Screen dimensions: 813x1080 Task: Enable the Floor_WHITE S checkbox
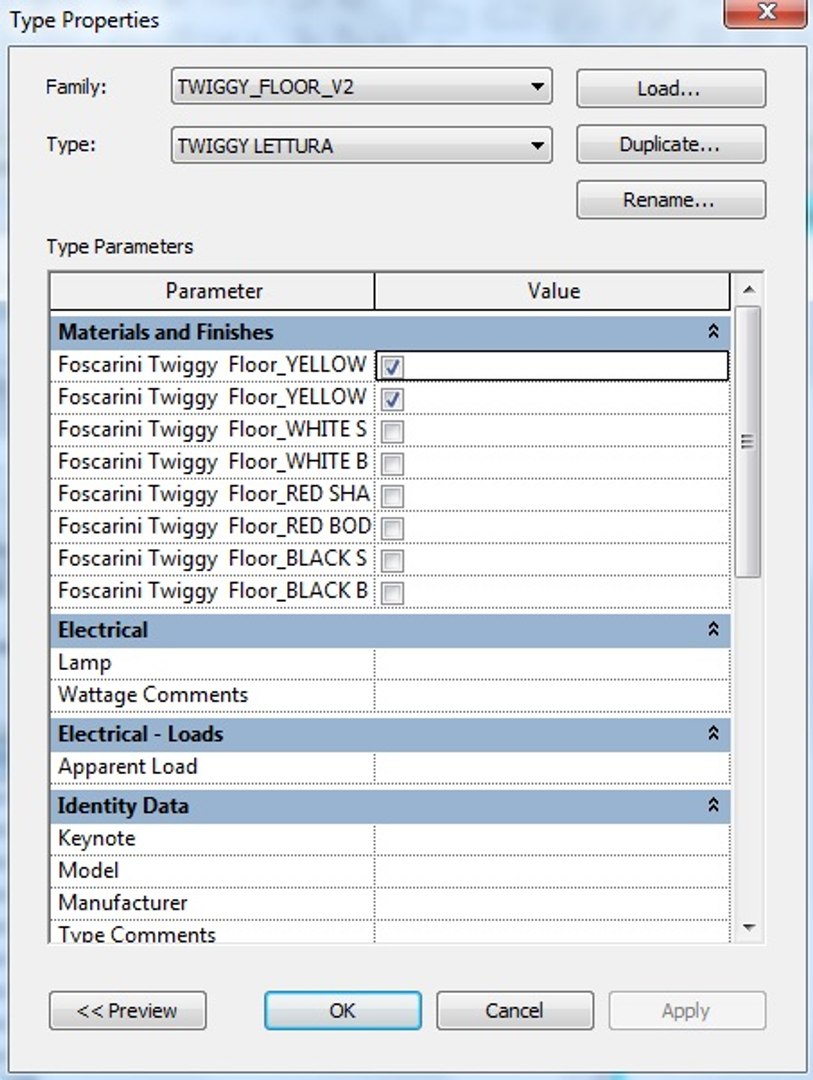392,431
